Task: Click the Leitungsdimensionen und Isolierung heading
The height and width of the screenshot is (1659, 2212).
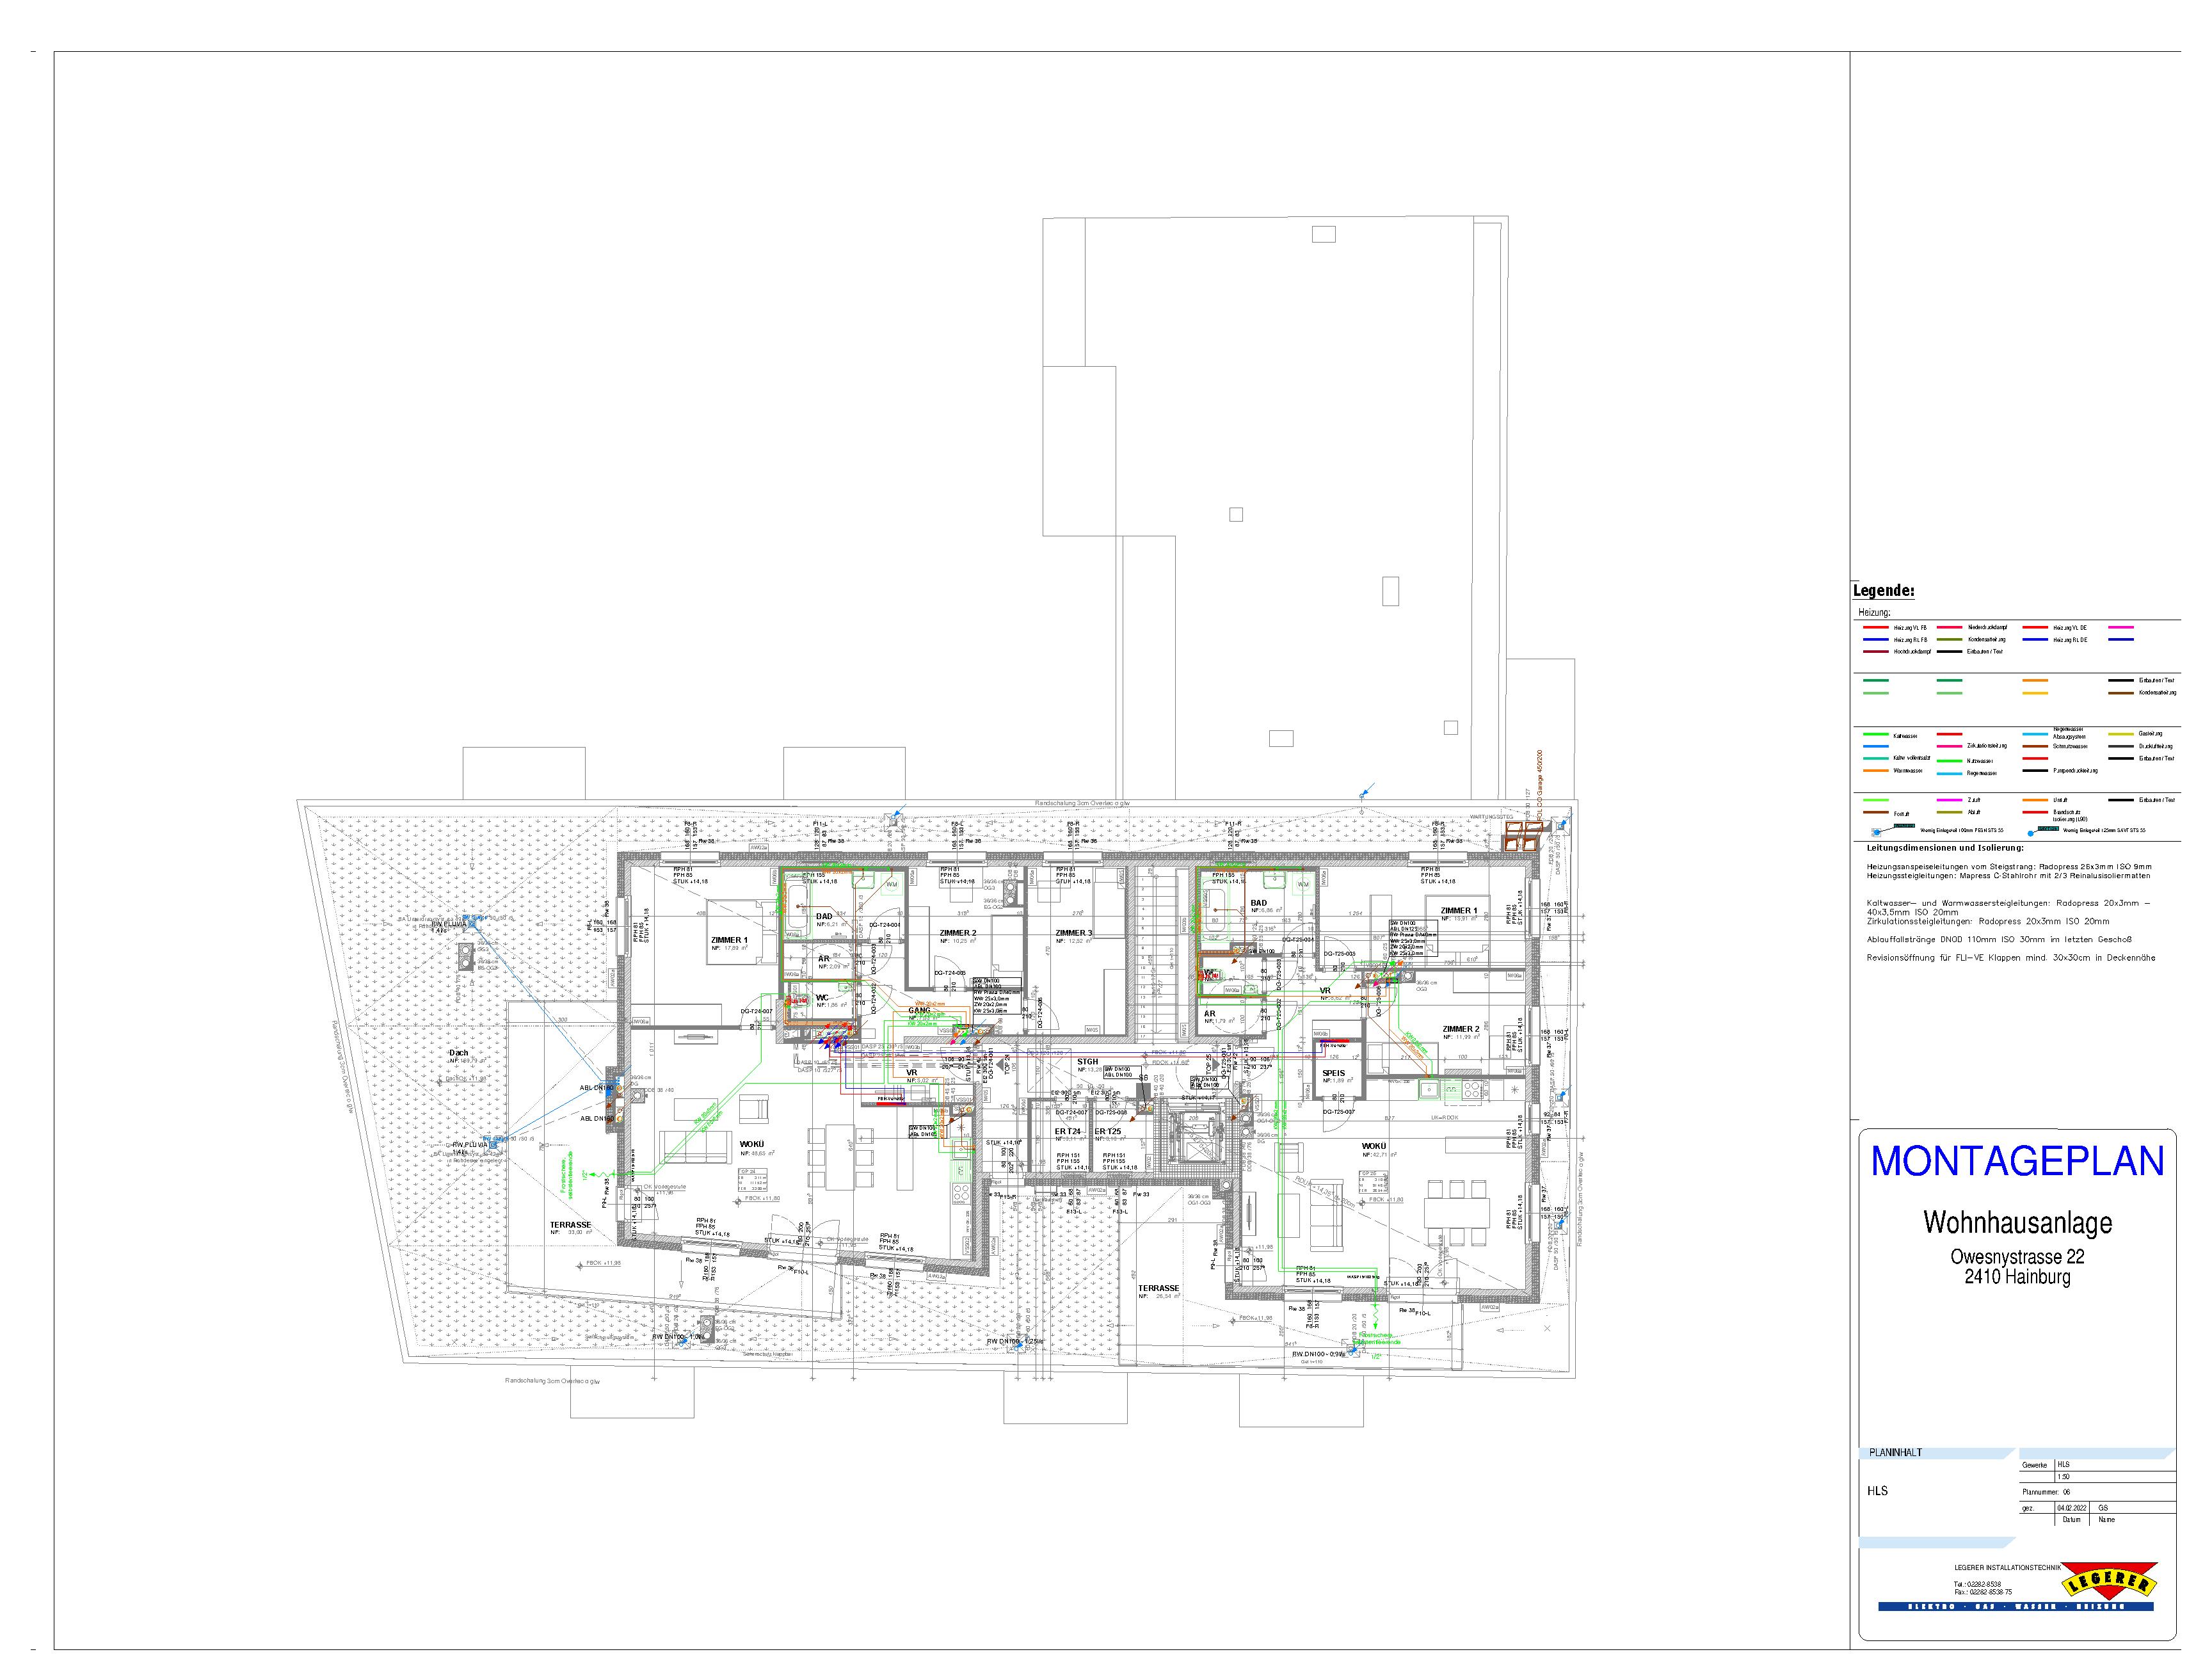Action: (x=1944, y=848)
